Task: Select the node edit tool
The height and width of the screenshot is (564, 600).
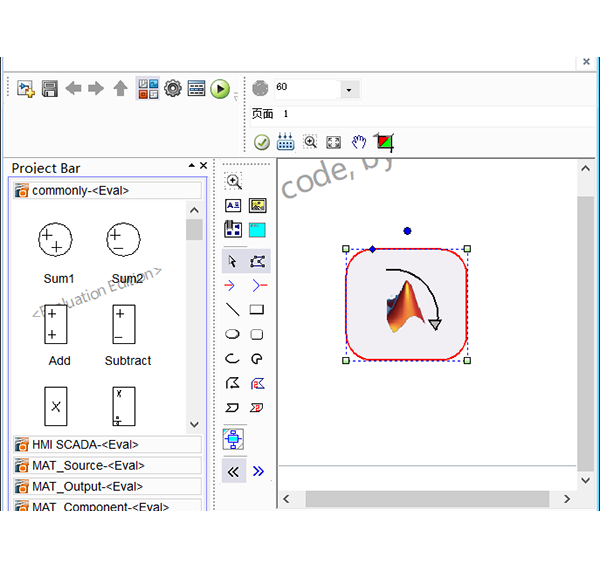Action: [258, 262]
